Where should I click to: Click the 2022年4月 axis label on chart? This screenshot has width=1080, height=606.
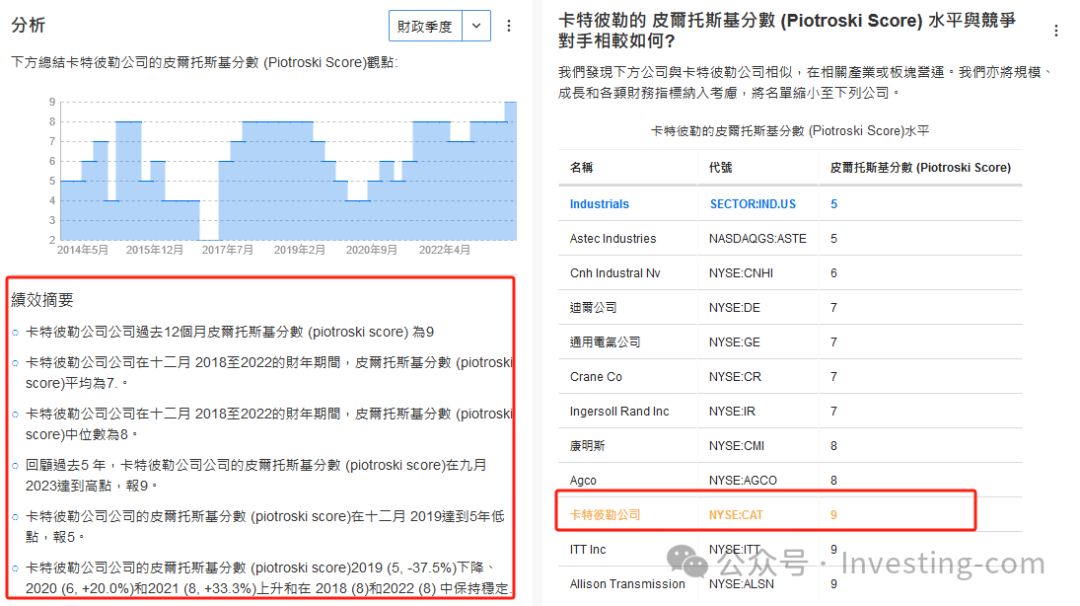444,250
